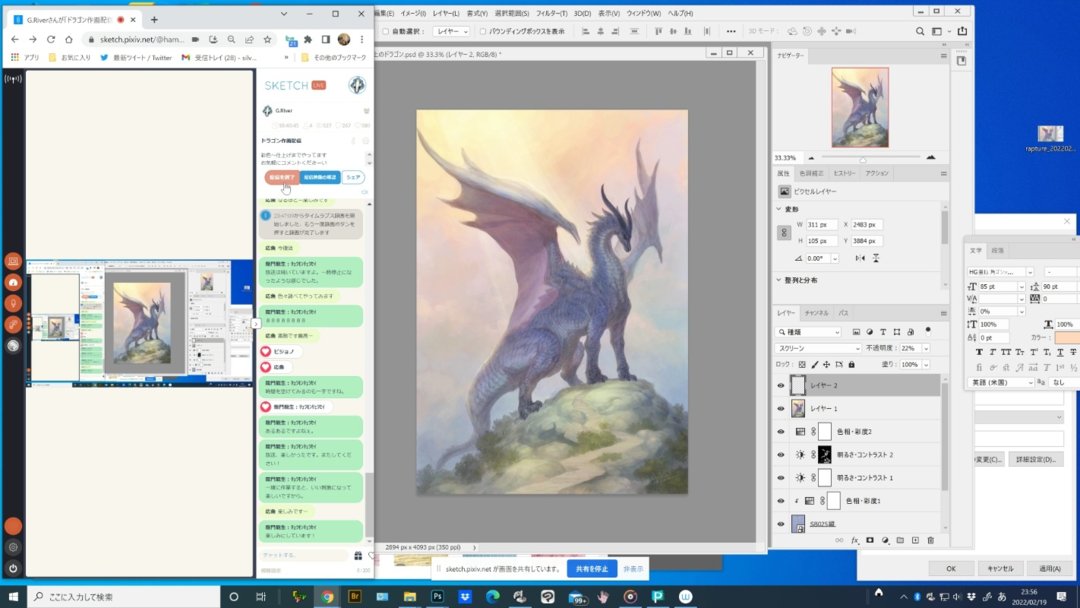Click the Navigator zoom slider
This screenshot has height=608, width=1080.
(x=871, y=158)
